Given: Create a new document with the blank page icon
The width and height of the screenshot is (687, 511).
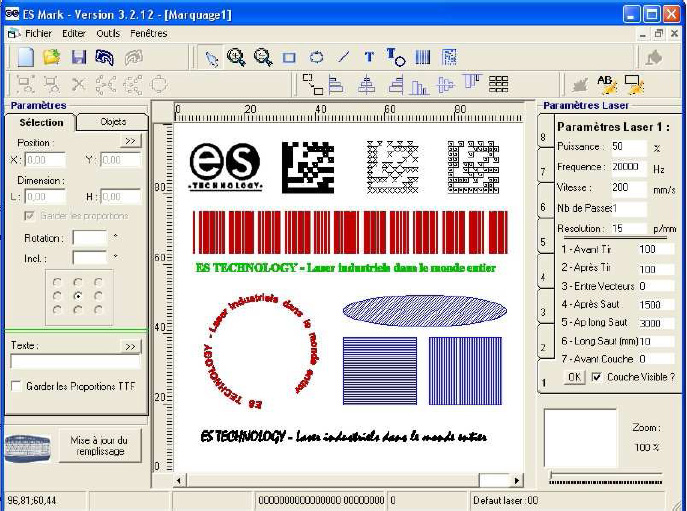Looking at the screenshot, I should coord(25,57).
